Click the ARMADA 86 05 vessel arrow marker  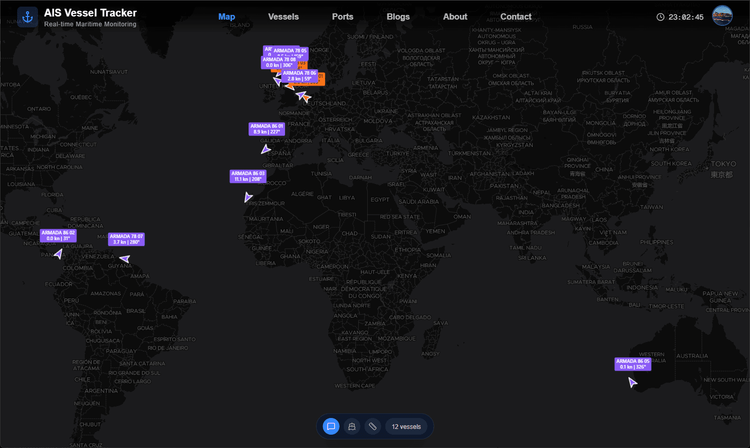tap(632, 382)
